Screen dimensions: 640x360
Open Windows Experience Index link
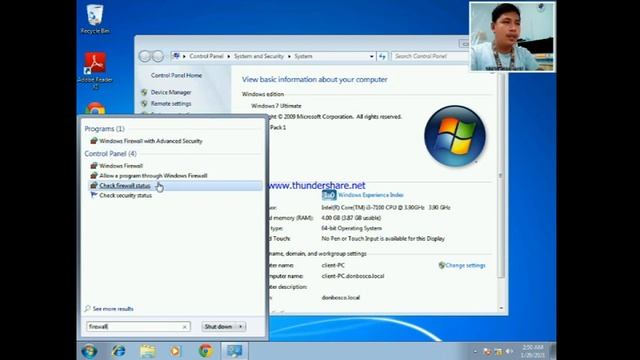371,195
